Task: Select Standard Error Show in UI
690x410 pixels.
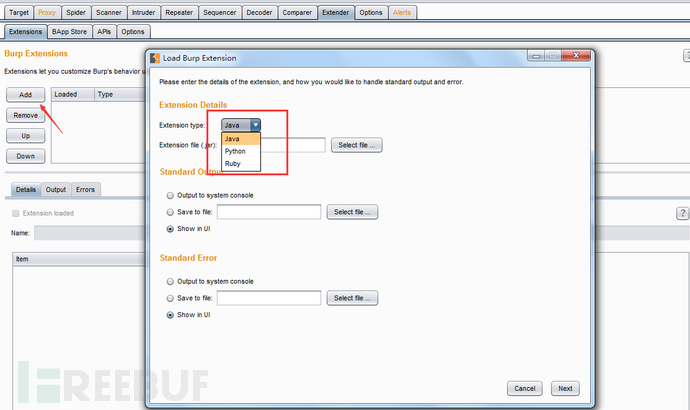Action: 170,315
